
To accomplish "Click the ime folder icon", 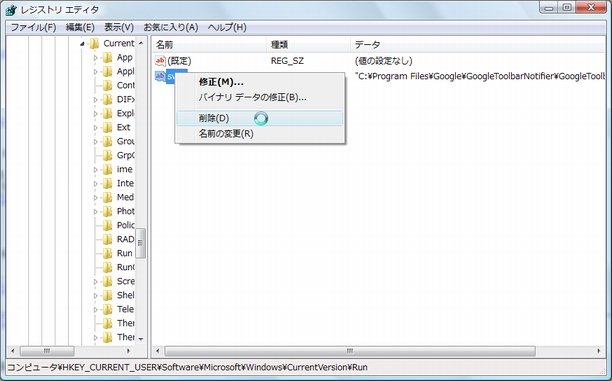I will click(107, 169).
